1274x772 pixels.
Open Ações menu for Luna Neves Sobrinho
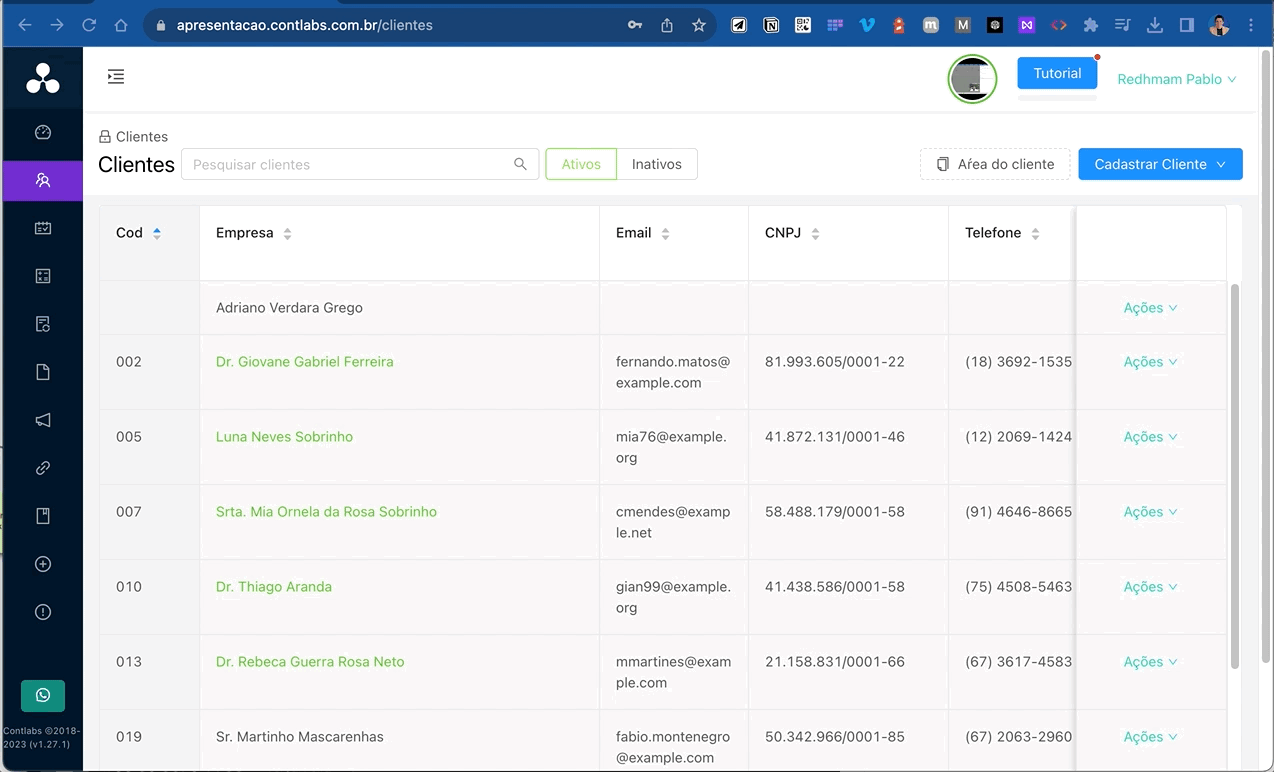pyautogui.click(x=1150, y=437)
